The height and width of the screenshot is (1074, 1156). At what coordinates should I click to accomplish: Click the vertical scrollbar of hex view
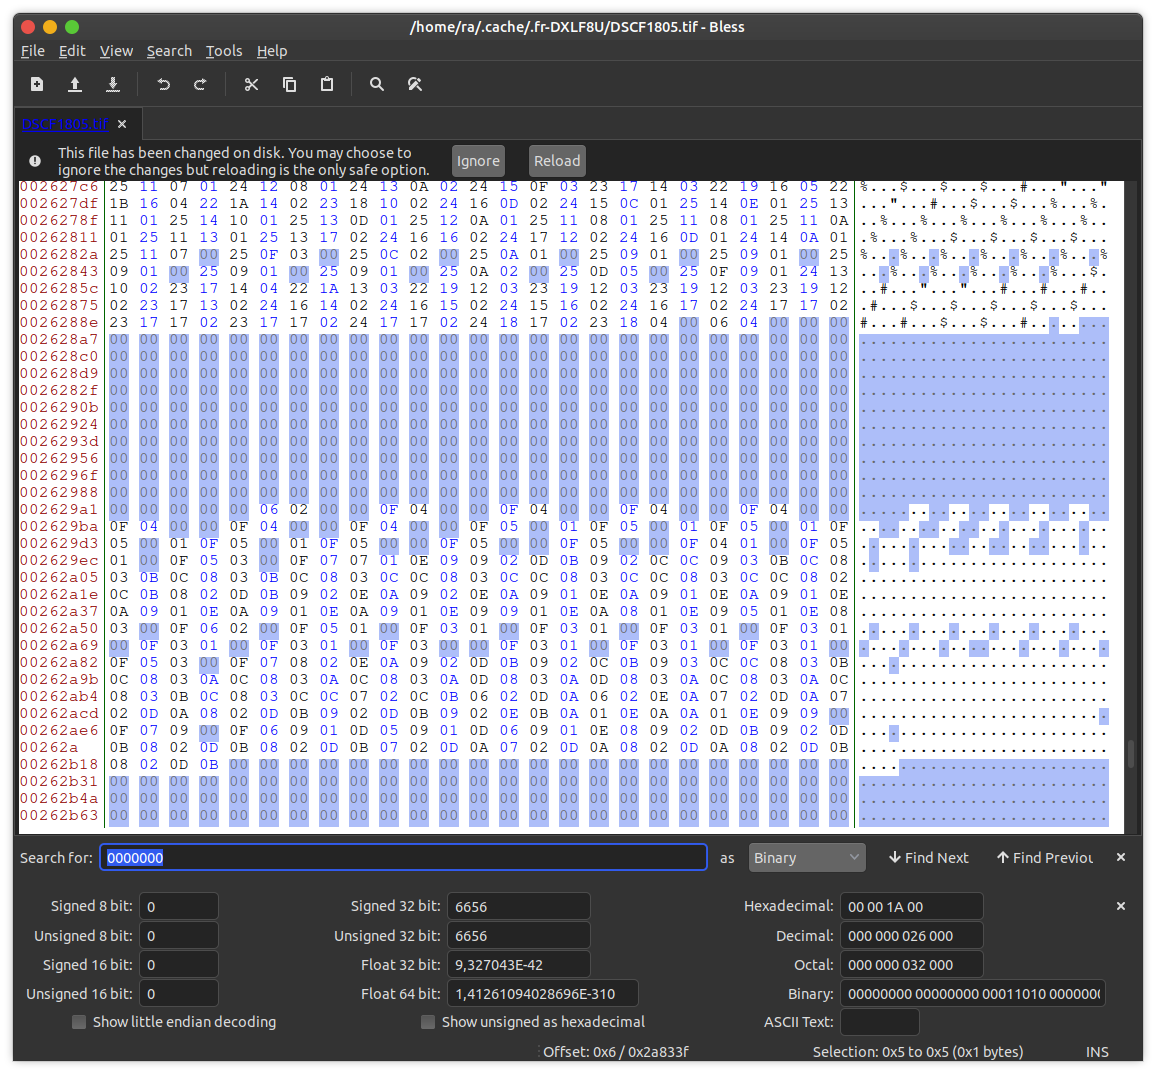1131,755
